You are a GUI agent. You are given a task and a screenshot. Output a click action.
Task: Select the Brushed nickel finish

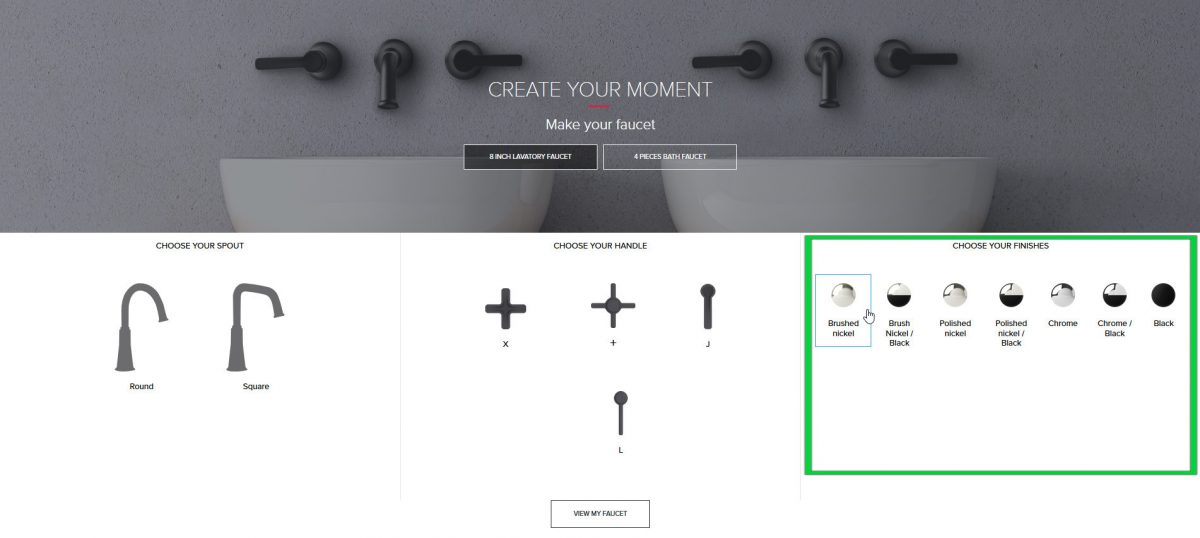coord(843,310)
